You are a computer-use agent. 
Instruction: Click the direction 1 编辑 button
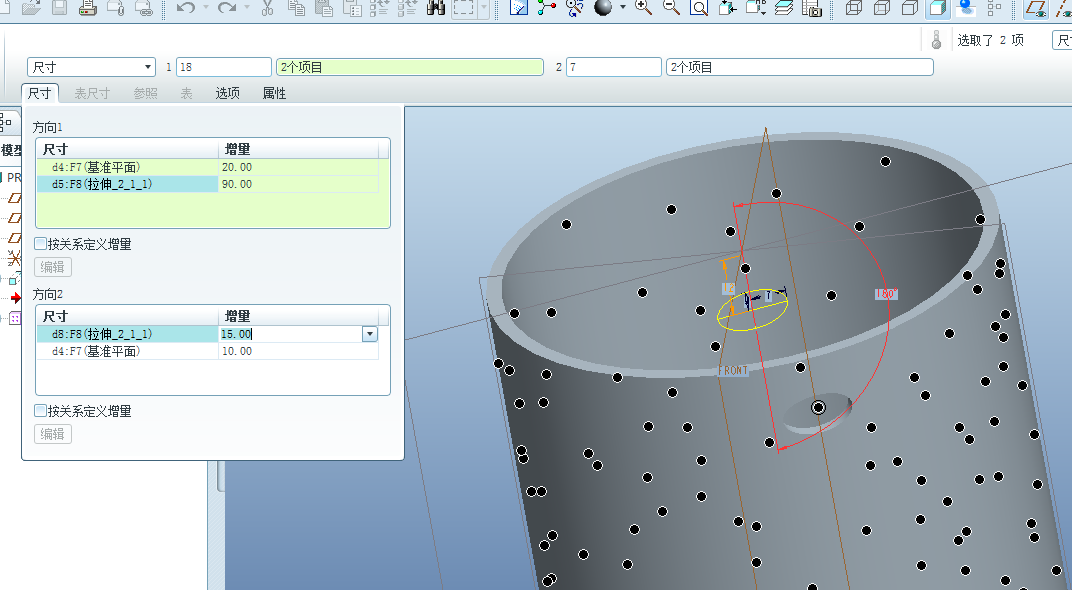pos(53,267)
